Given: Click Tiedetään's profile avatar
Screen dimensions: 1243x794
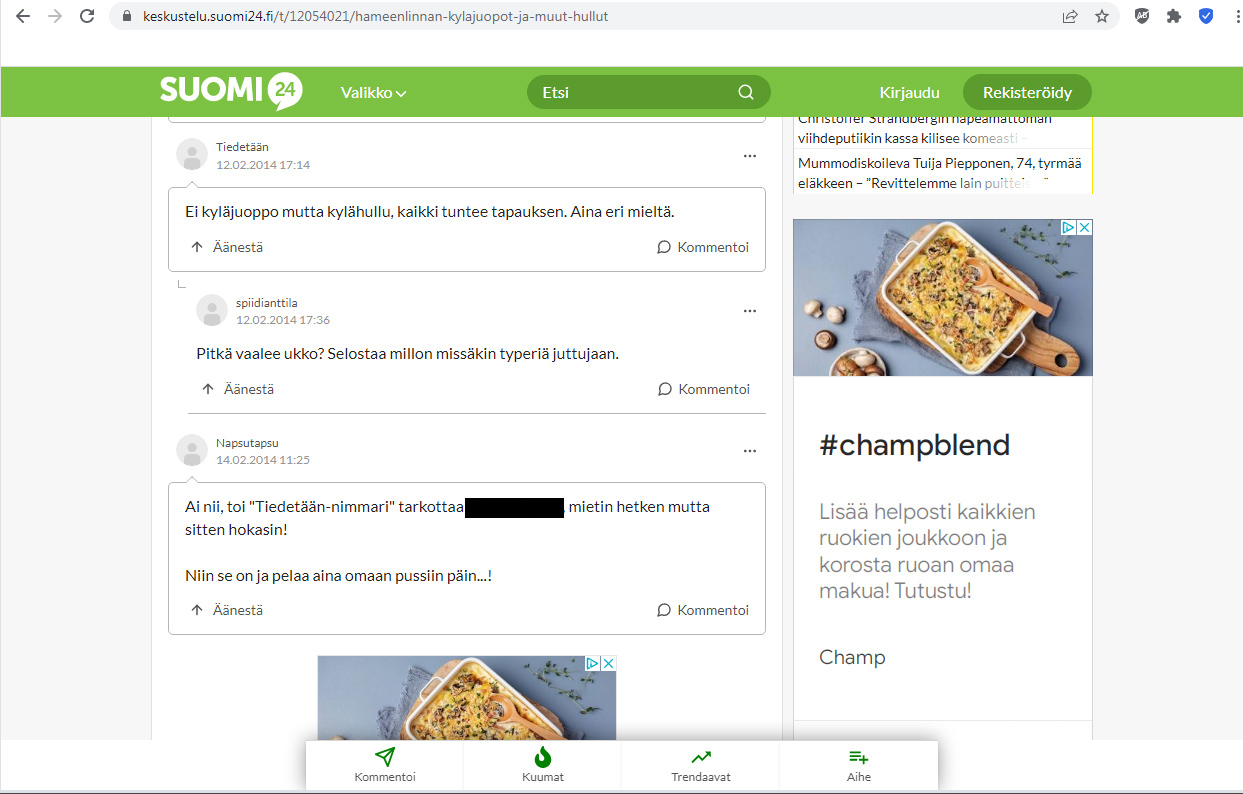Looking at the screenshot, I should [x=192, y=155].
